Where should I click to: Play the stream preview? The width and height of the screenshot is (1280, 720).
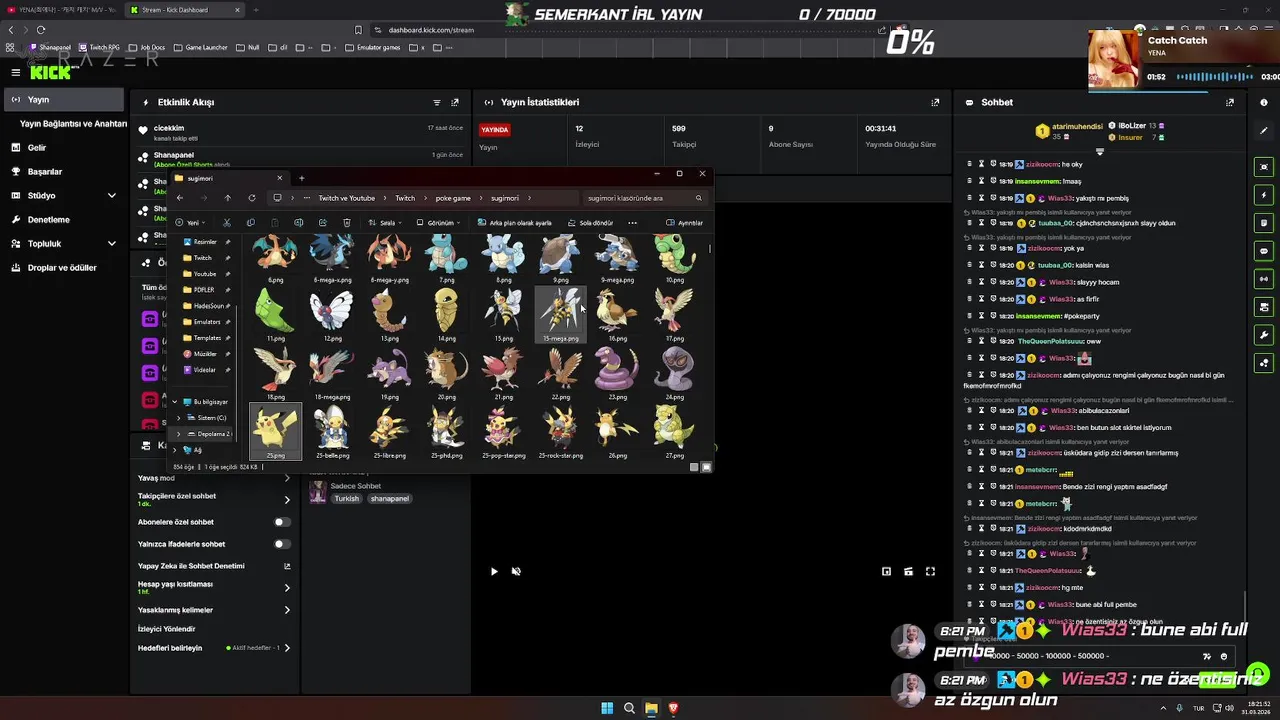point(493,571)
